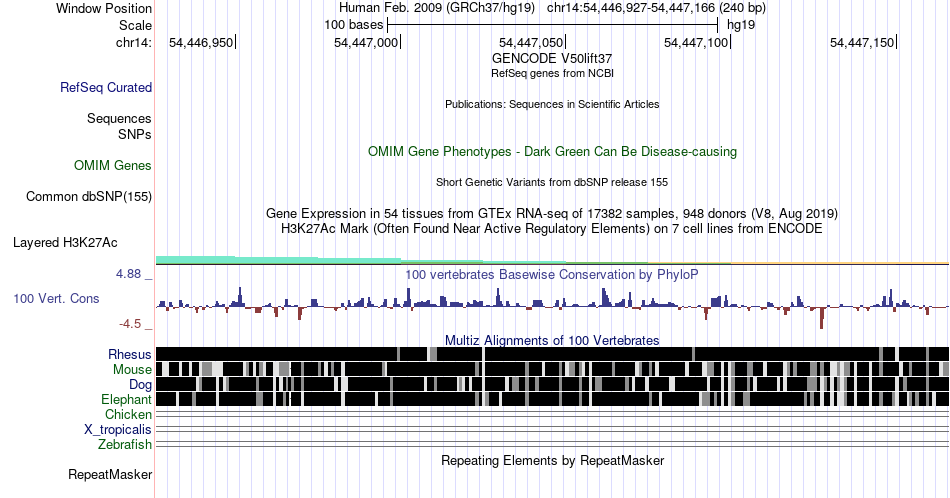This screenshot has height=498, width=950.
Task: Click the Human Feb. 2009 (GRCh37/hg19) text
Action: click(437, 8)
